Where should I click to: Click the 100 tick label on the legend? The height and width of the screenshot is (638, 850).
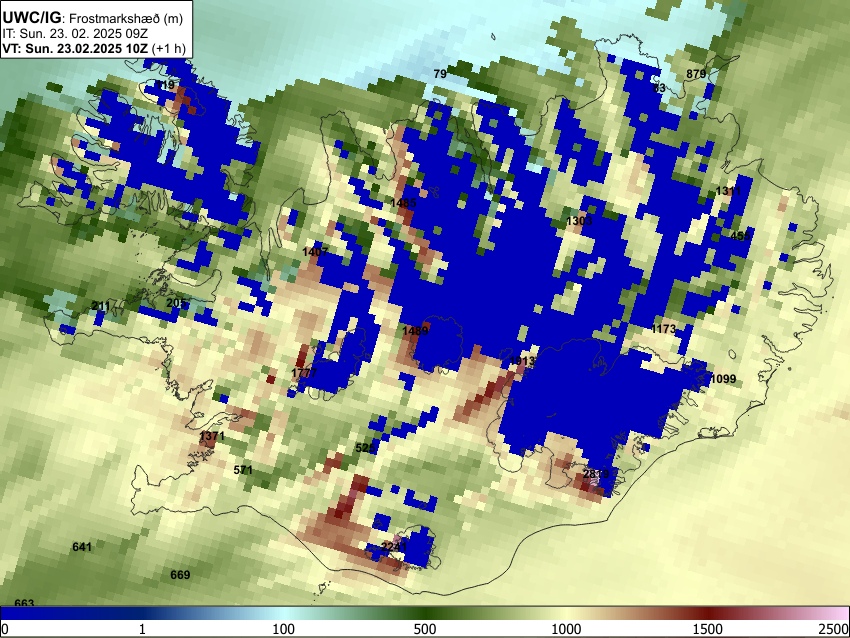click(x=284, y=629)
